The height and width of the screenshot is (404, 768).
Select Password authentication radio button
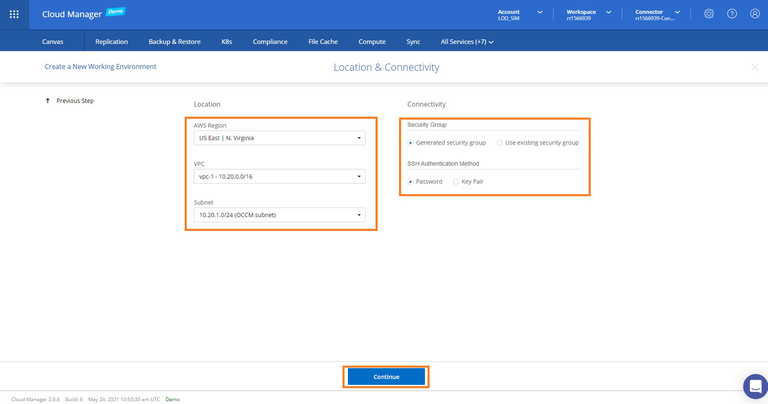tap(411, 182)
